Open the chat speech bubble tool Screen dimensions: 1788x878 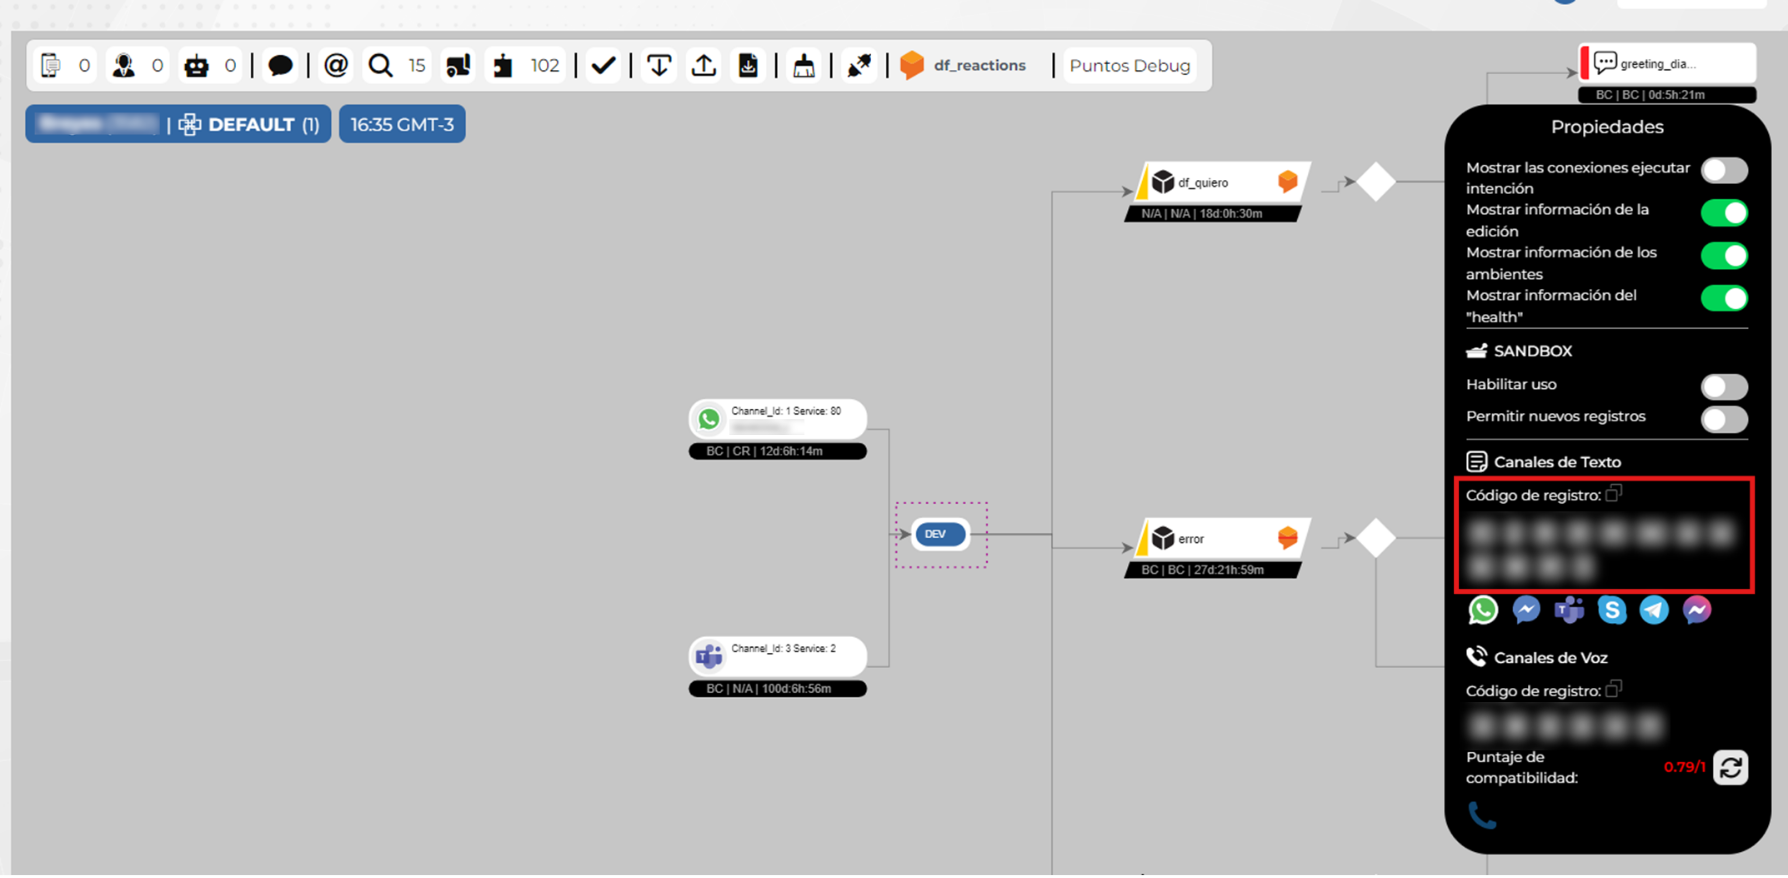tap(281, 66)
